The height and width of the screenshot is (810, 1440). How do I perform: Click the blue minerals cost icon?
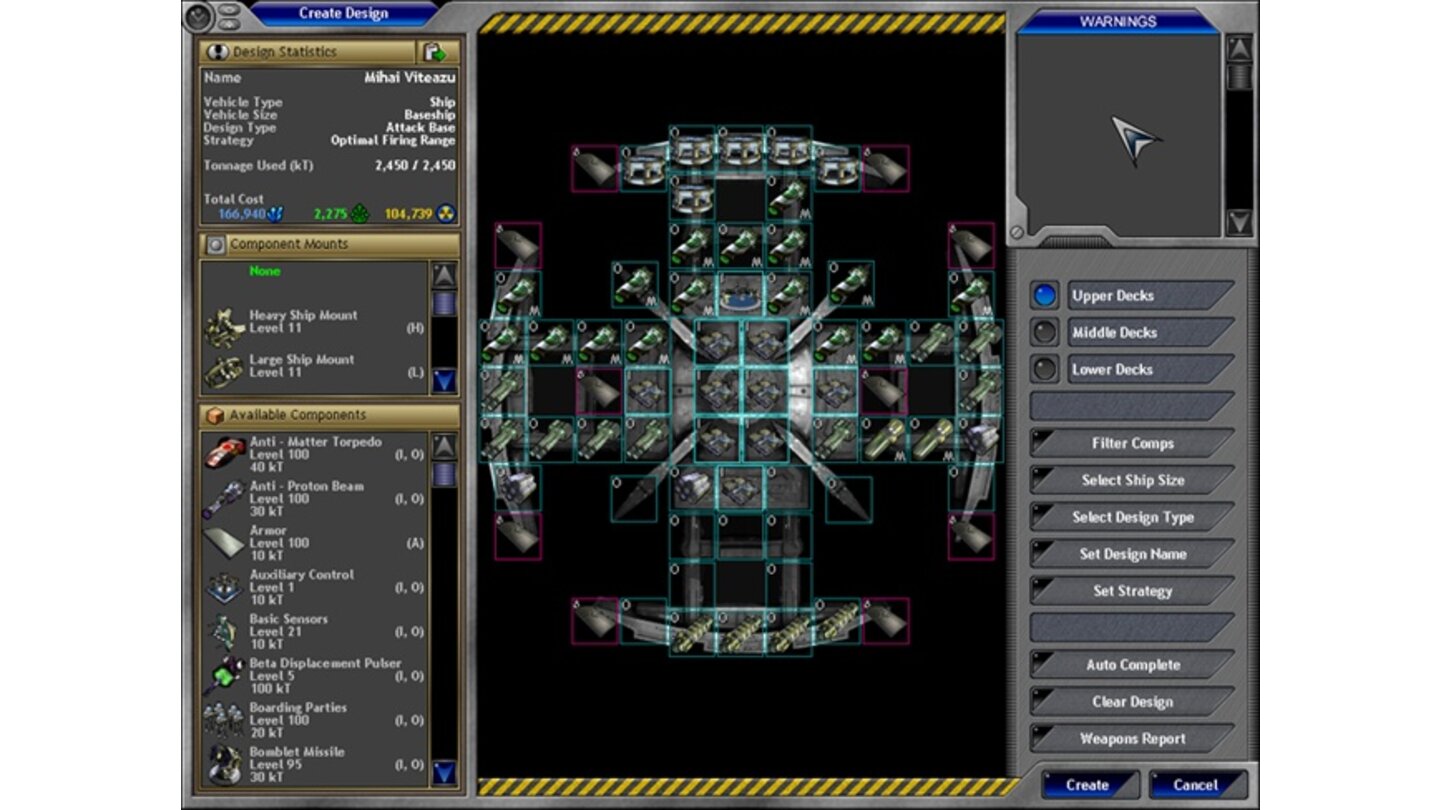pyautogui.click(x=274, y=213)
